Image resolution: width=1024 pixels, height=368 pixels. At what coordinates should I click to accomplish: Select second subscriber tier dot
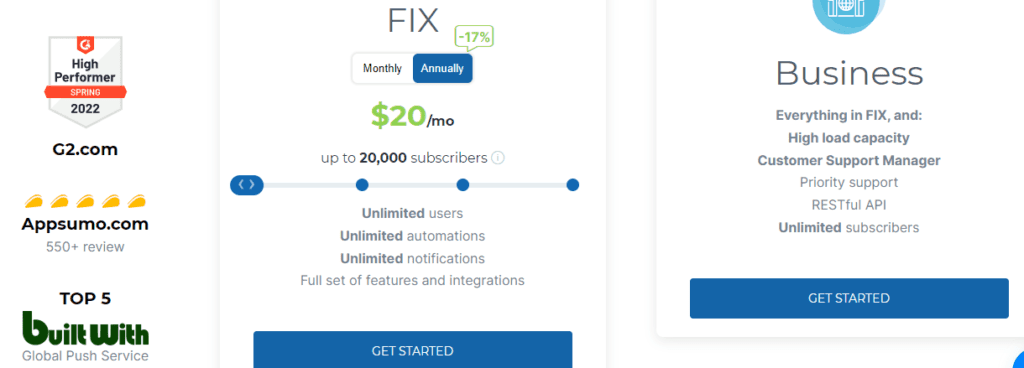(x=362, y=185)
